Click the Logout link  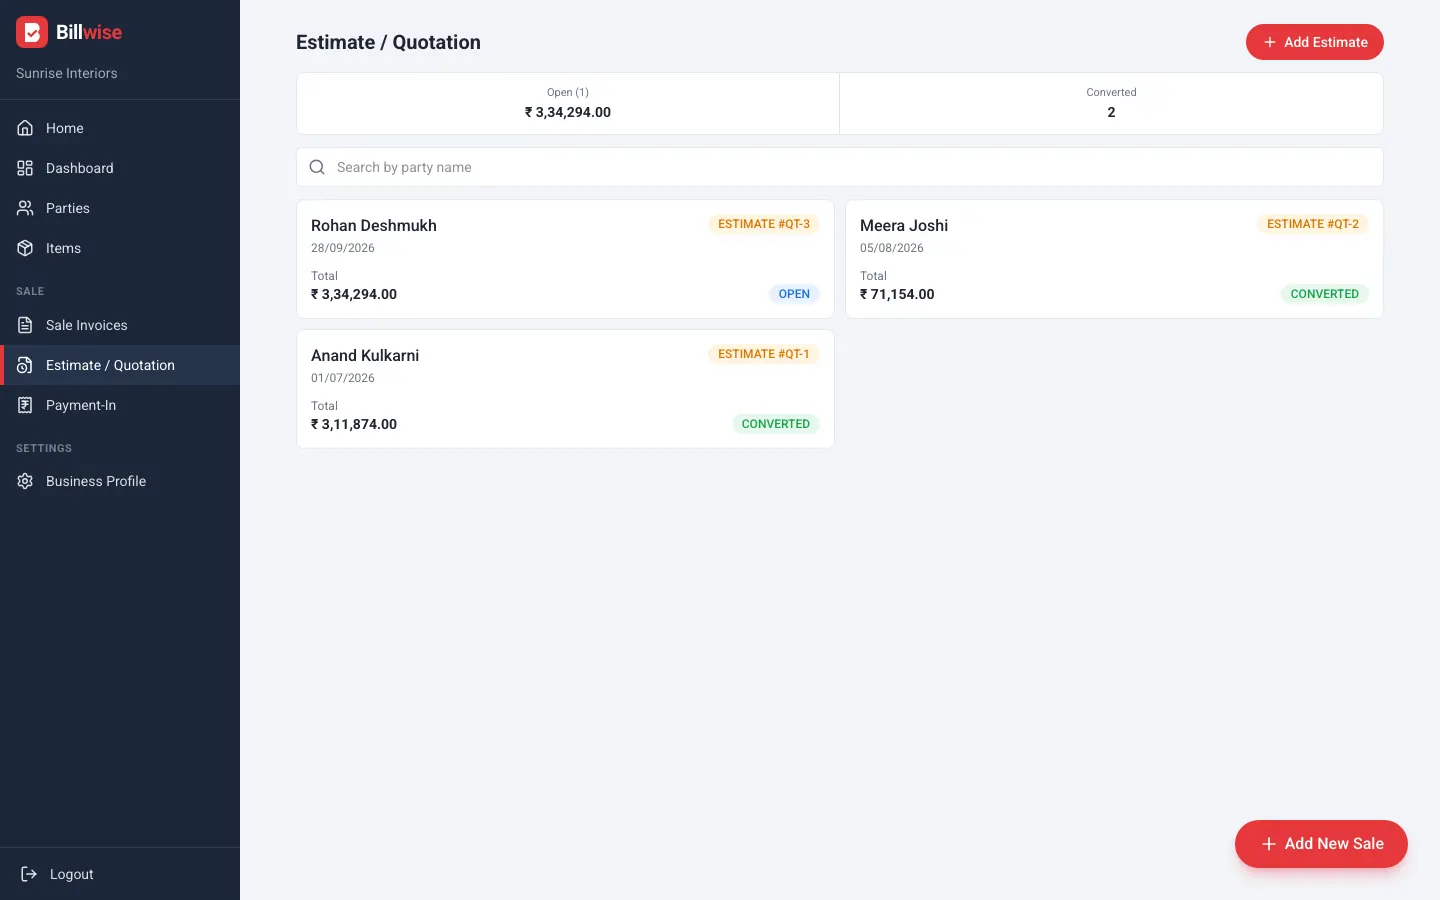click(x=120, y=874)
